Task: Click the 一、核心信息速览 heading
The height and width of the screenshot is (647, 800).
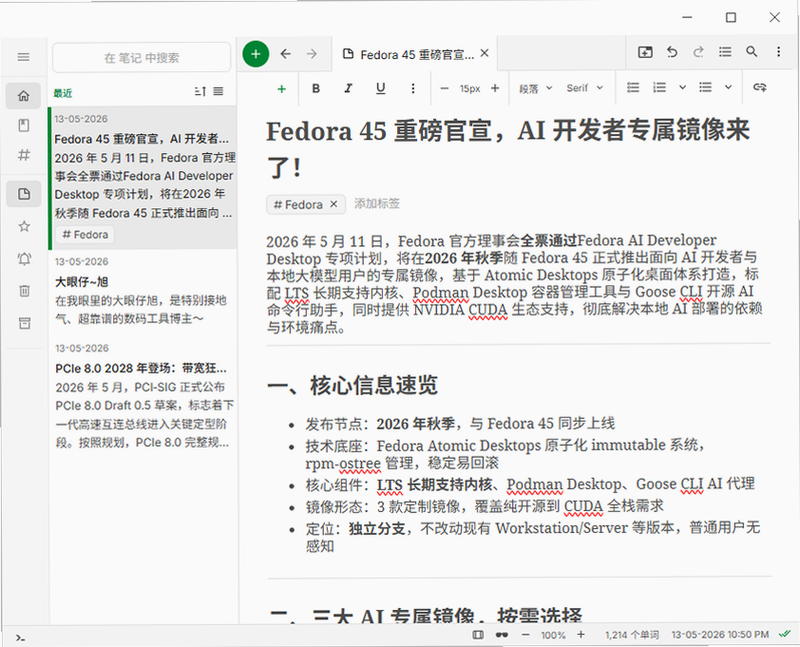Action: point(352,386)
